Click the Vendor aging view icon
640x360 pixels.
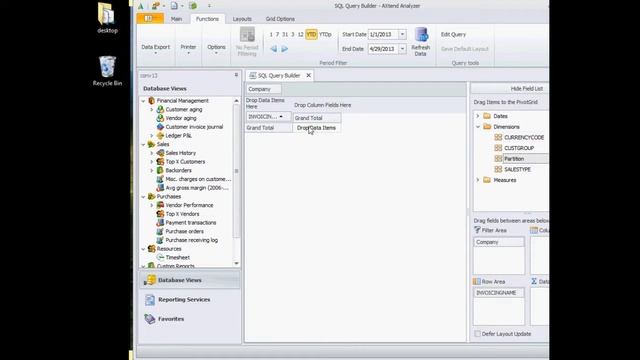coord(160,118)
